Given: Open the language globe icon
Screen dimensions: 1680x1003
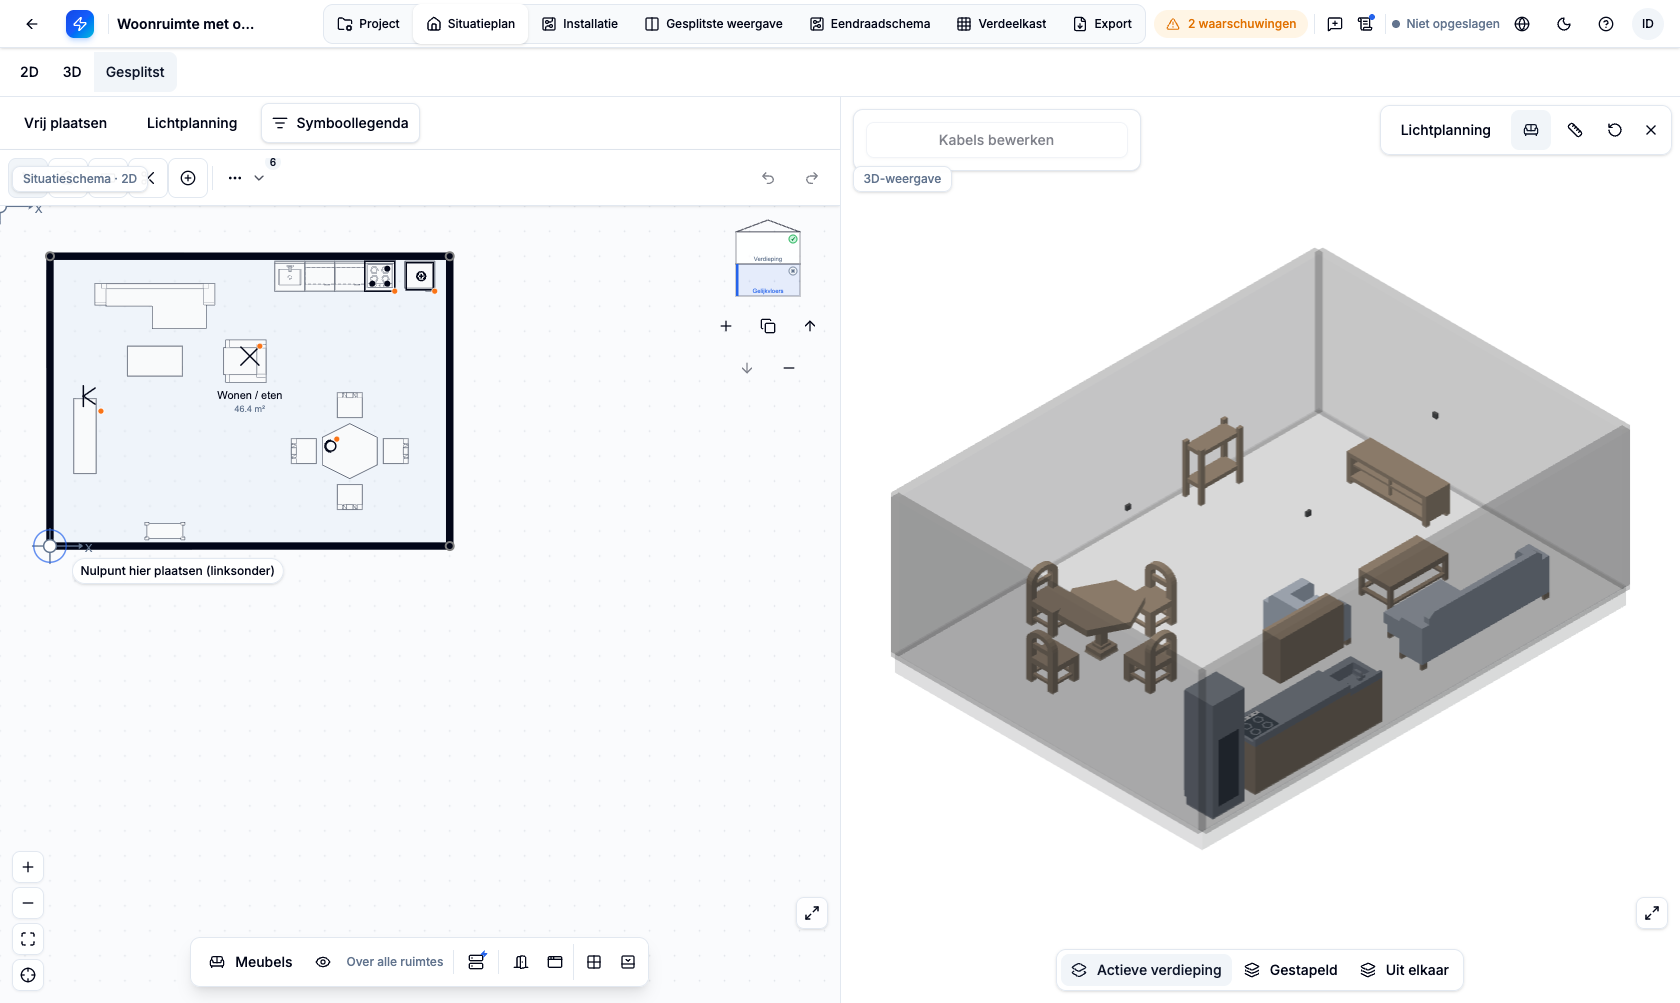Looking at the screenshot, I should pos(1522,24).
